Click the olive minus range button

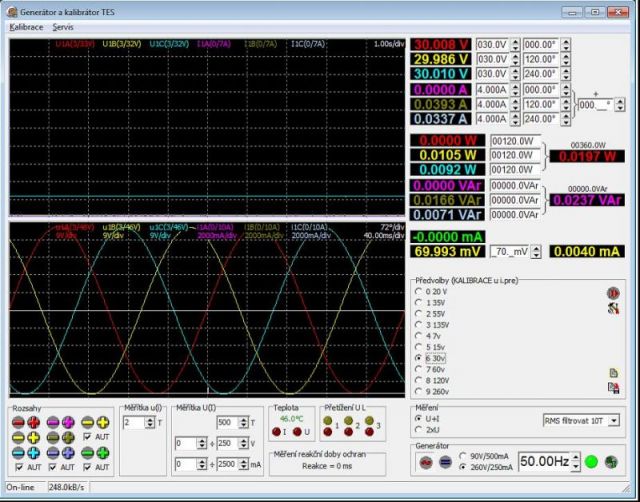pos(53,438)
